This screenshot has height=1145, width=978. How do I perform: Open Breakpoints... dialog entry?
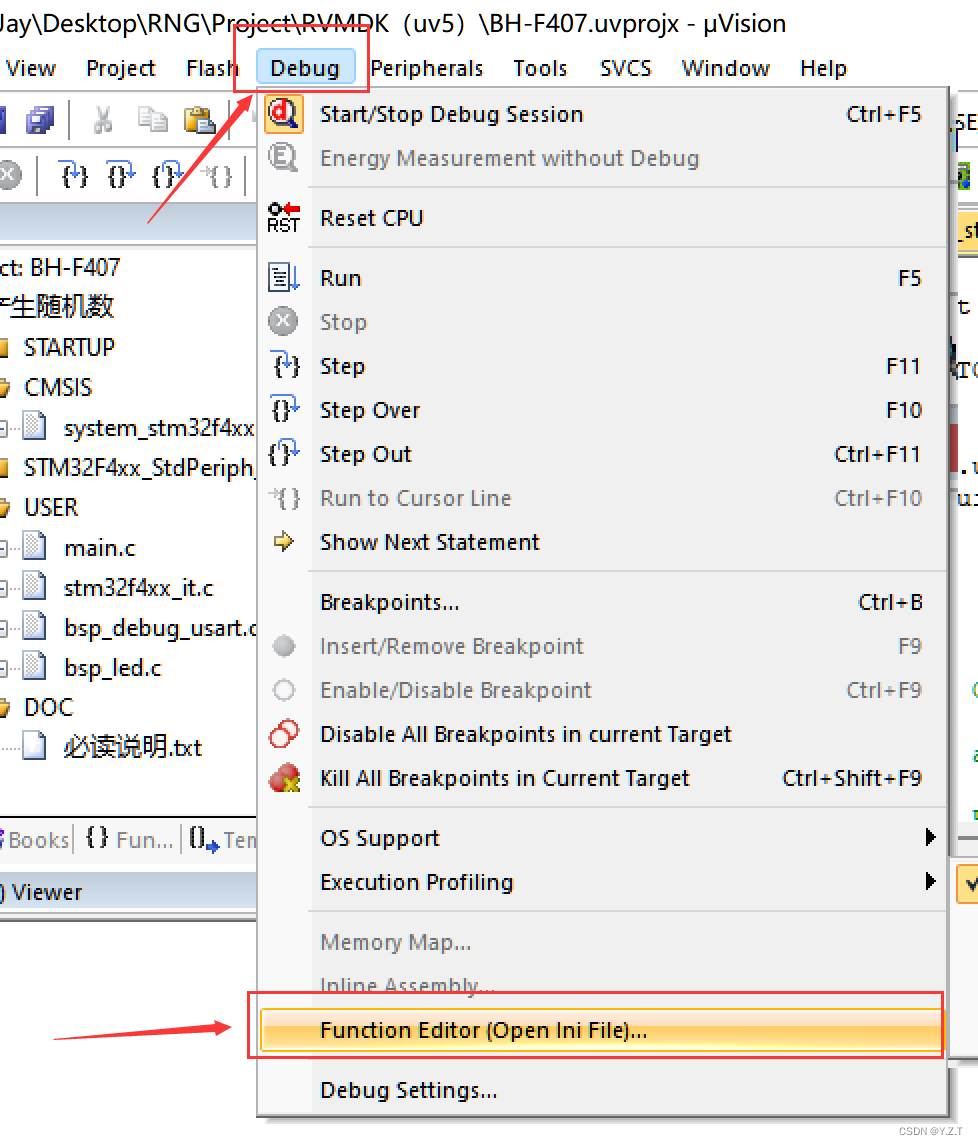(603, 602)
